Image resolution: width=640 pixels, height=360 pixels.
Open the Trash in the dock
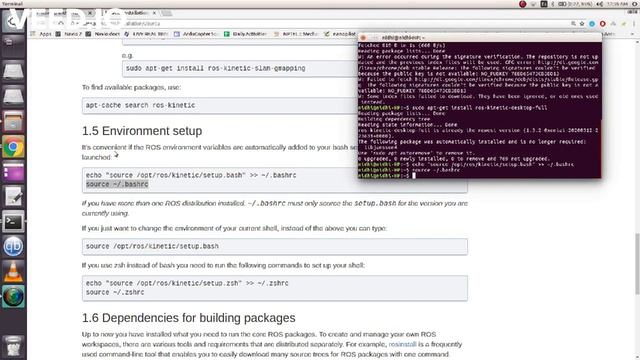point(13,346)
